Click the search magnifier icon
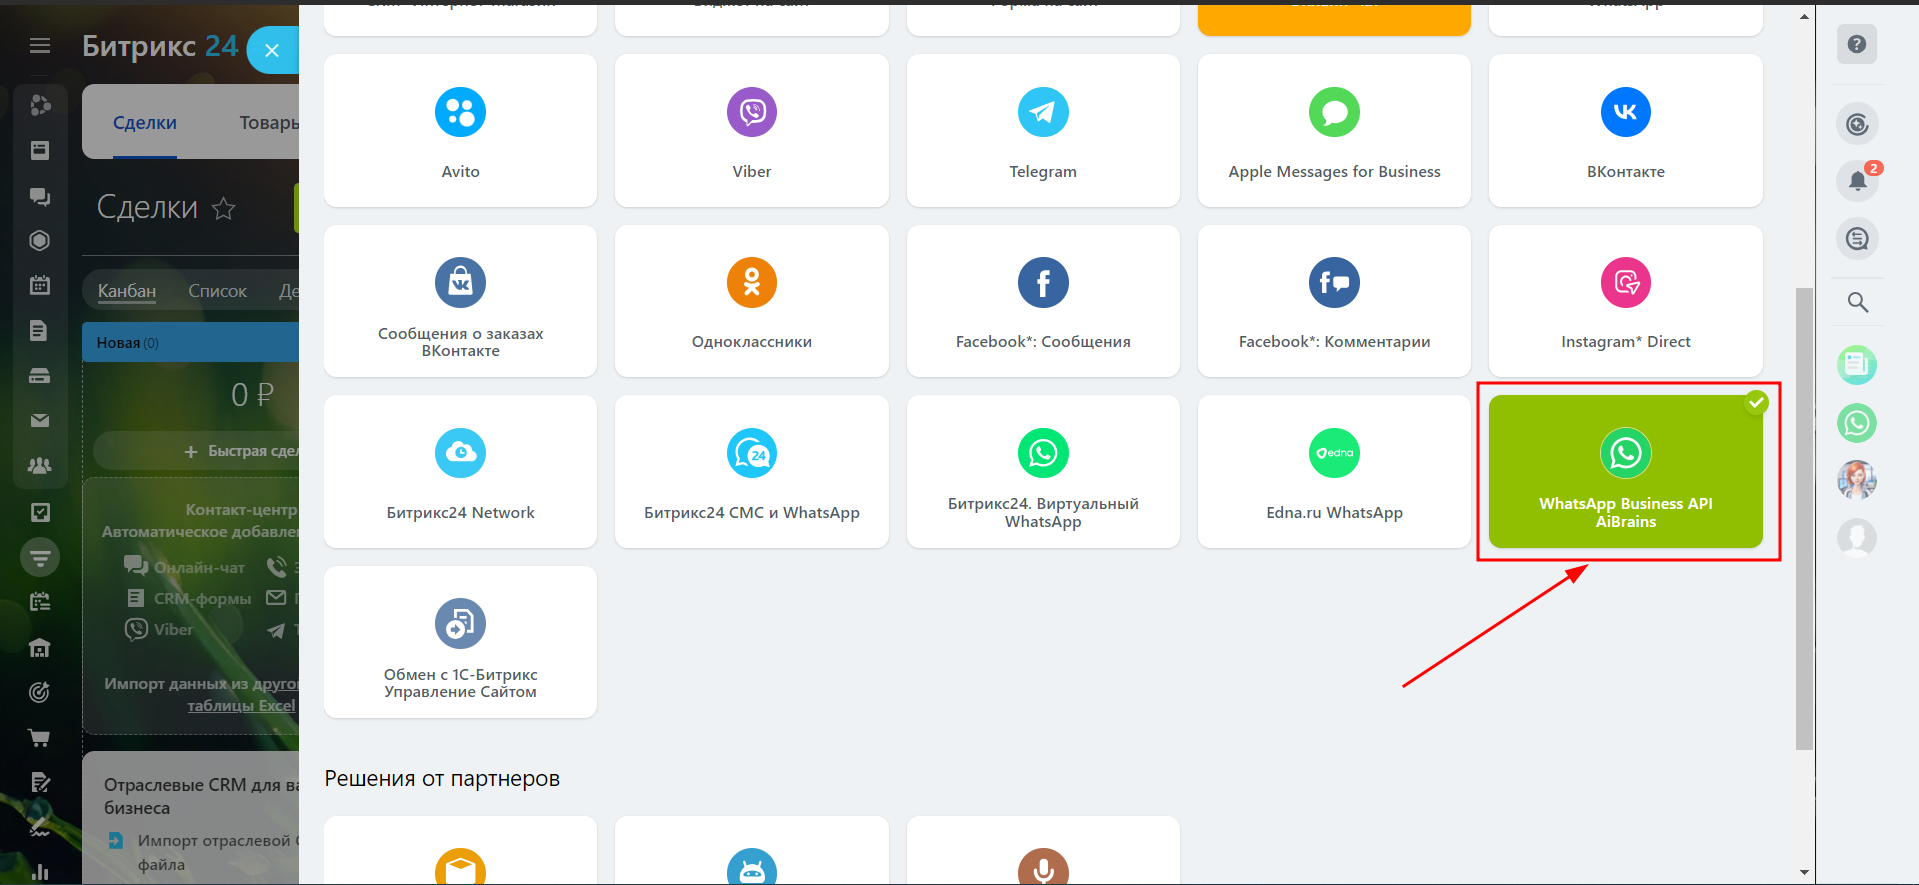The height and width of the screenshot is (885, 1919). [x=1857, y=302]
